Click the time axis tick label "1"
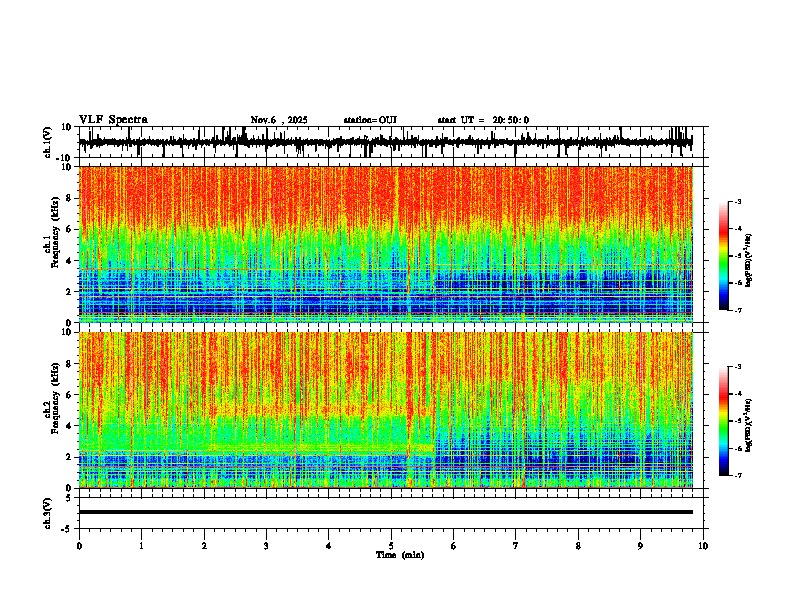 tap(141, 545)
